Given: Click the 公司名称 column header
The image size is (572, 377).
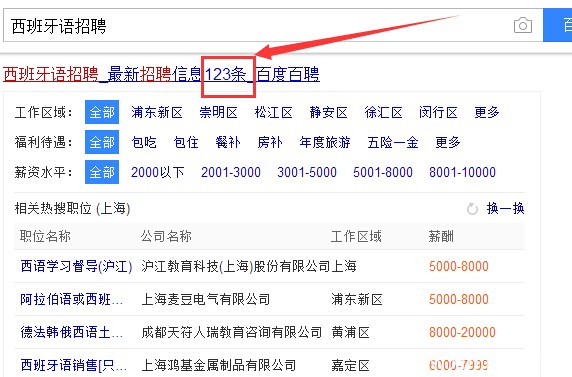Looking at the screenshot, I should (x=166, y=236).
